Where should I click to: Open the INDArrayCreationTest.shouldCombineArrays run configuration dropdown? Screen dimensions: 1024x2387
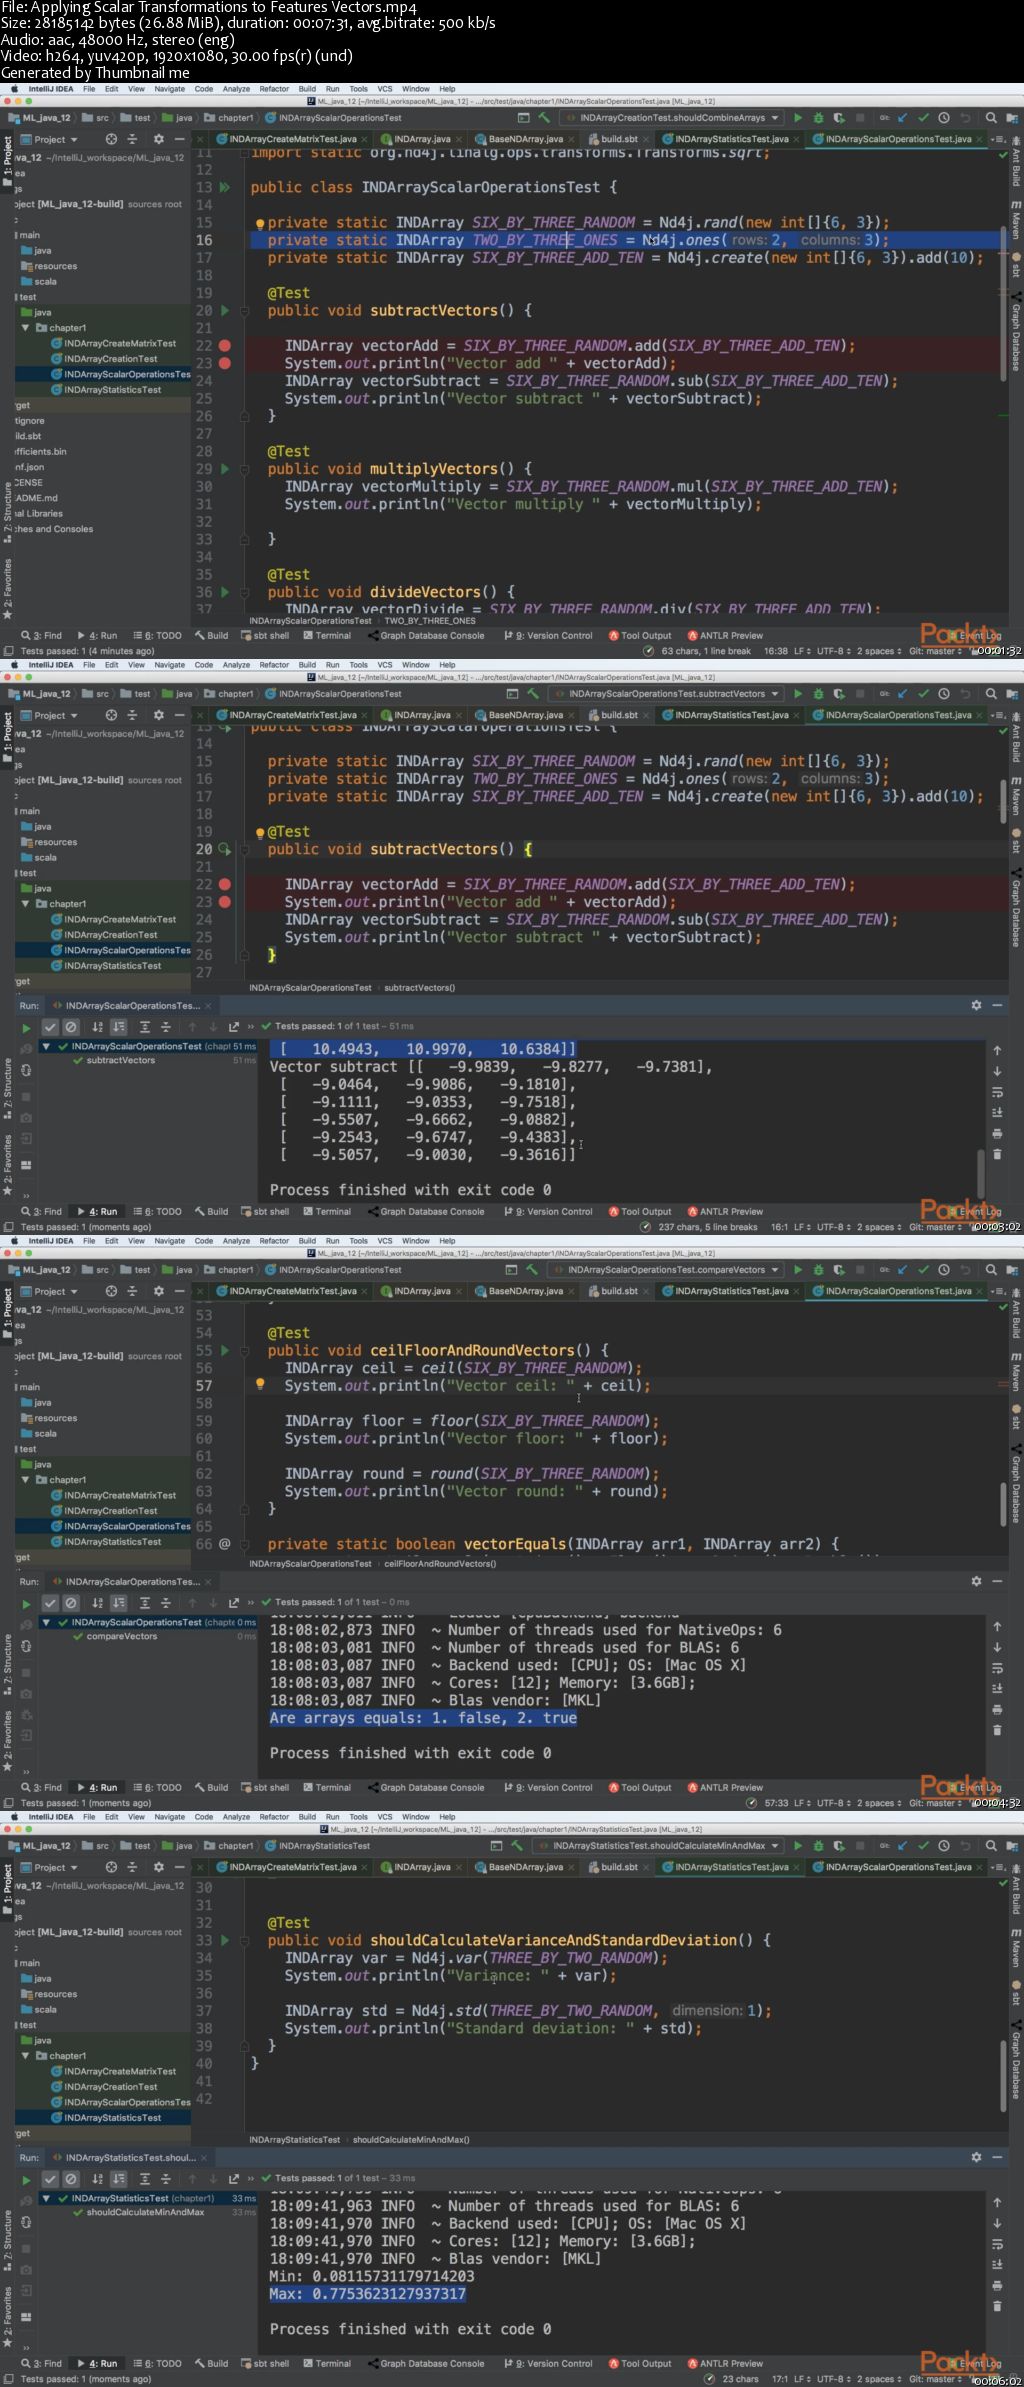click(x=672, y=118)
